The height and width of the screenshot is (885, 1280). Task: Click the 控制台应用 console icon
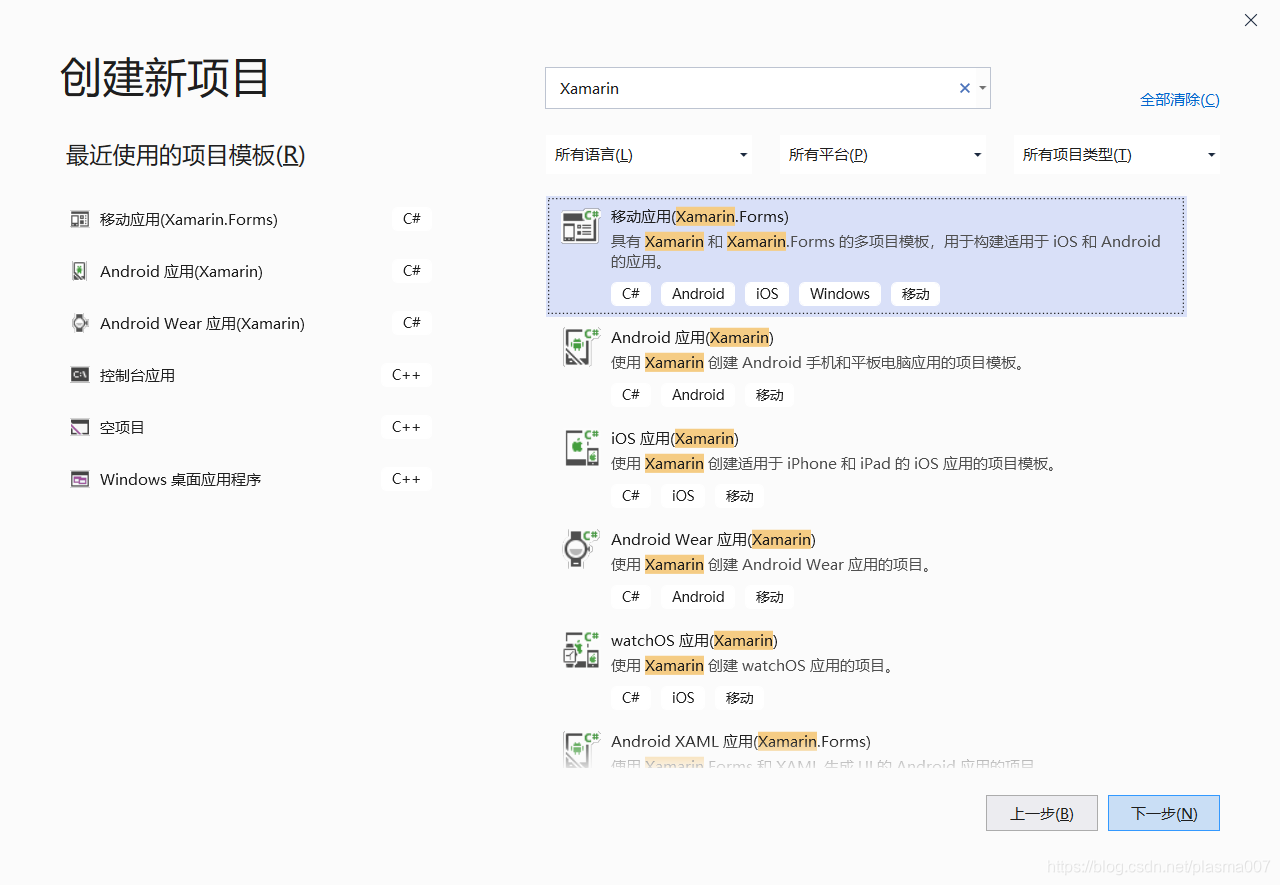tap(80, 375)
